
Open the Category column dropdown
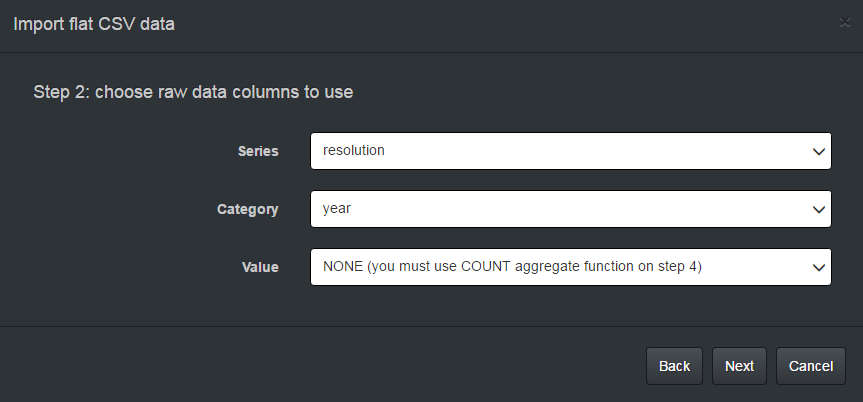click(x=570, y=210)
